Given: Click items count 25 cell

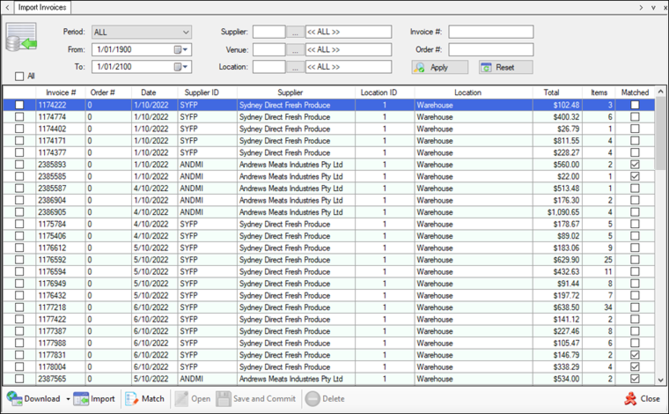Looking at the screenshot, I should tap(599, 259).
